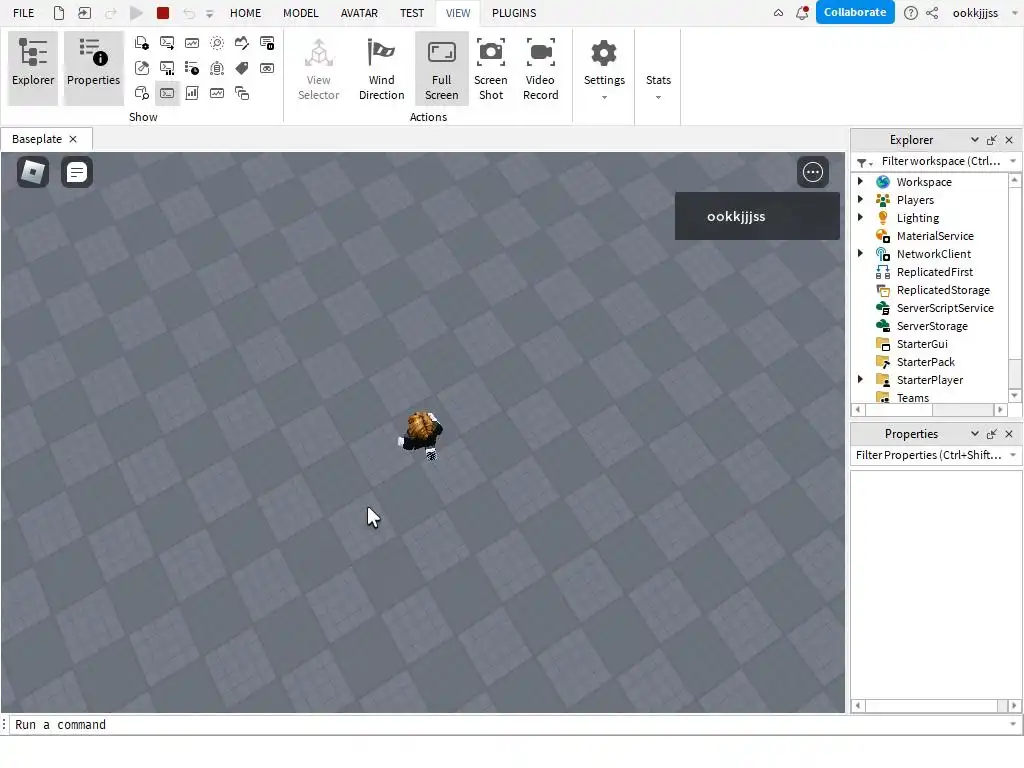This screenshot has width=1024, height=768.
Task: Click the stacked windows icon in Show
Action: (x=242, y=93)
